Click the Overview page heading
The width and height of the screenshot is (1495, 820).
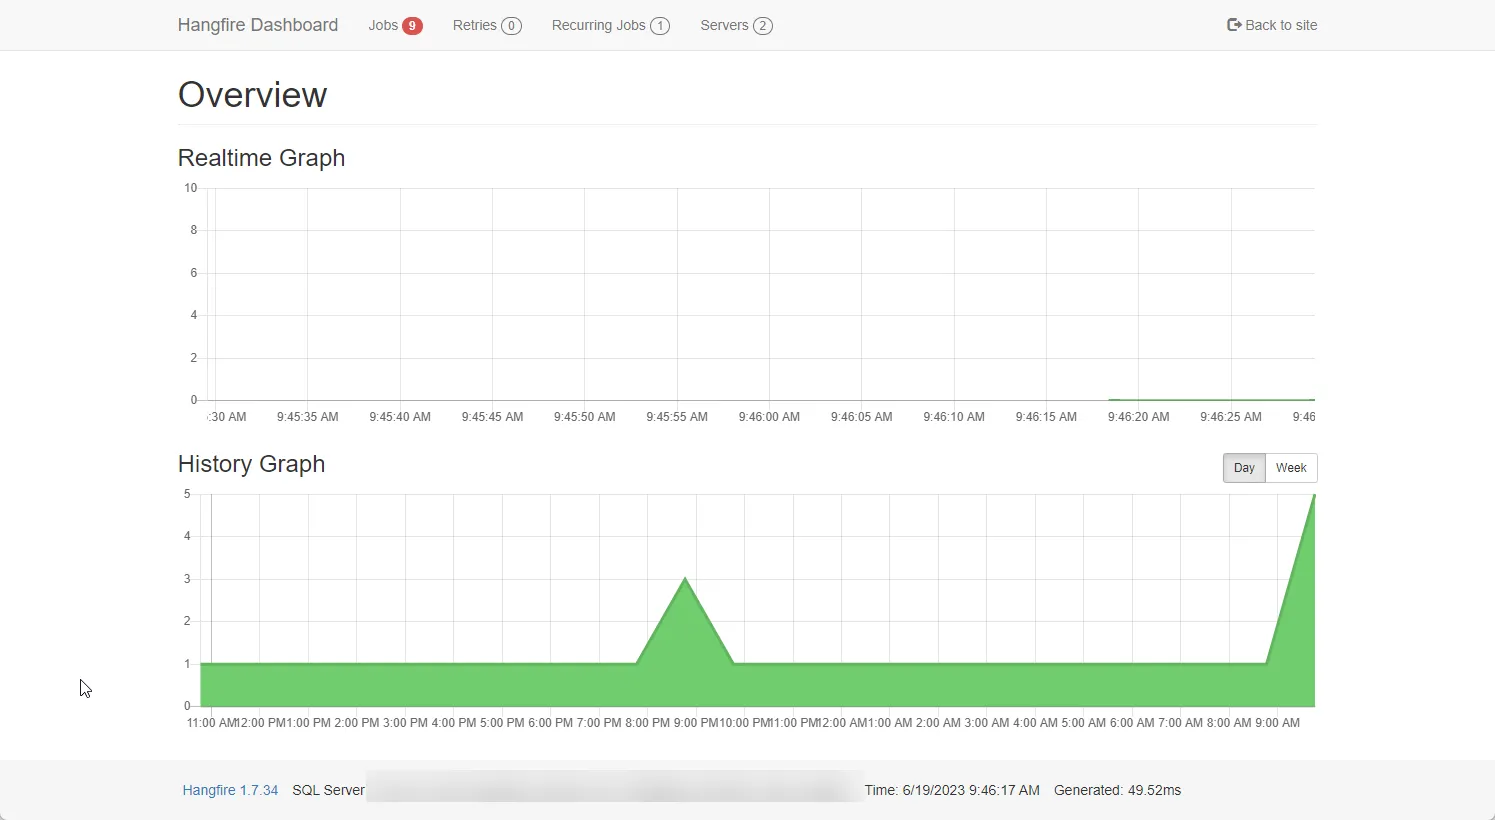click(252, 95)
